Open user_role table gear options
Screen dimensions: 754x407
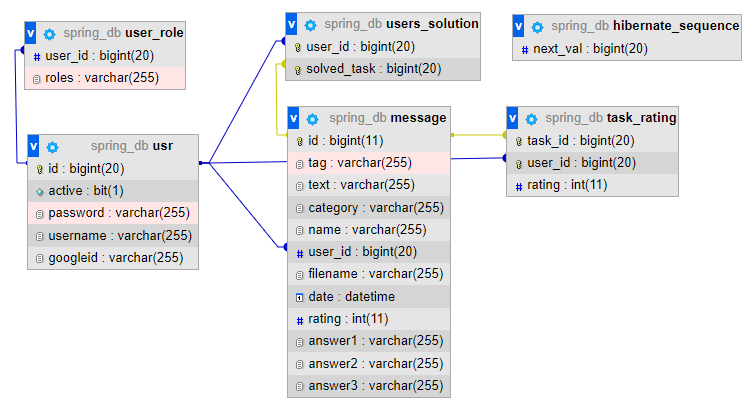click(49, 34)
